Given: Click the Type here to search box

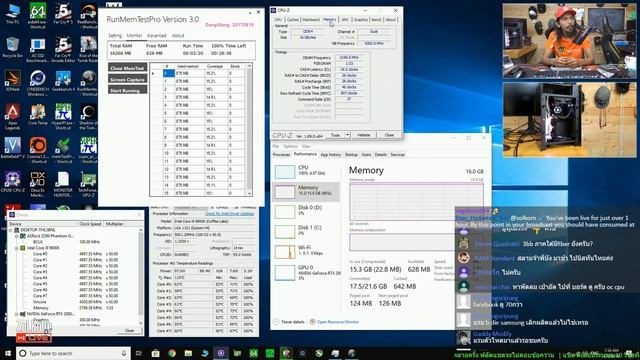Looking at the screenshot, I should pyautogui.click(x=73, y=353).
